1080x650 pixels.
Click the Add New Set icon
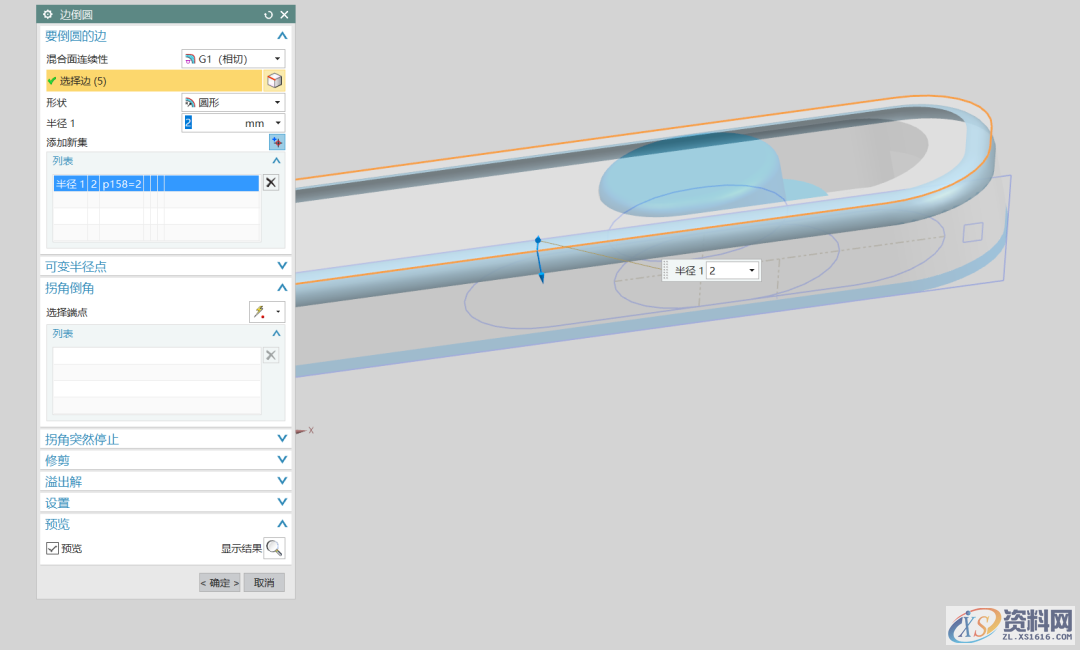pyautogui.click(x=277, y=142)
